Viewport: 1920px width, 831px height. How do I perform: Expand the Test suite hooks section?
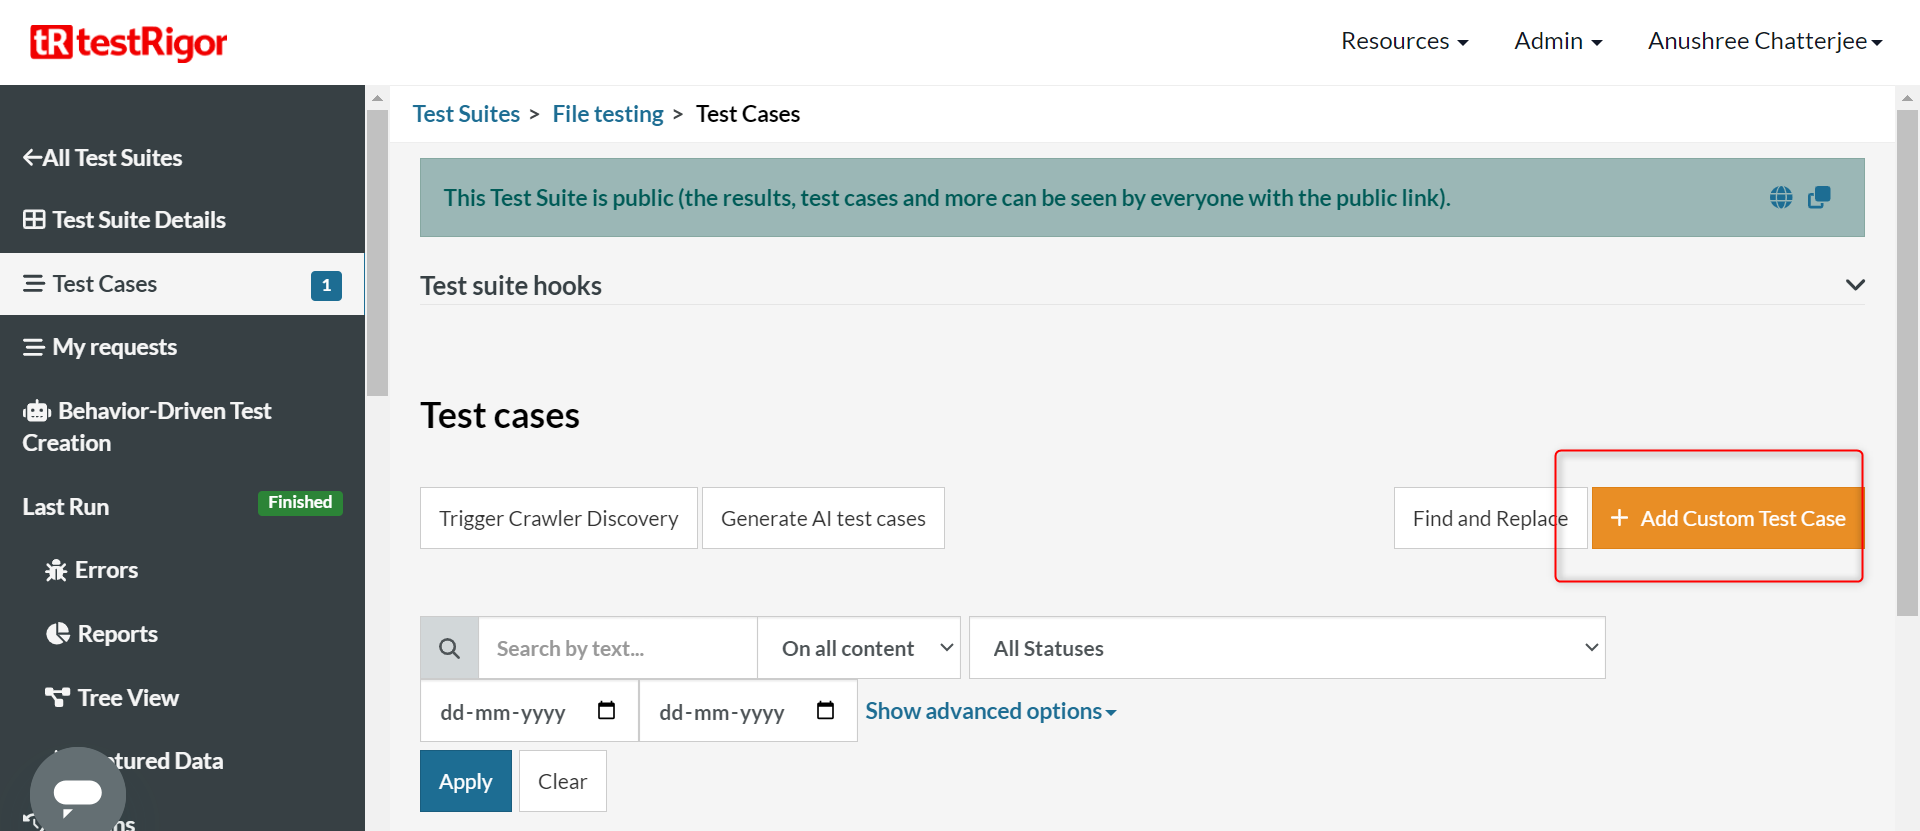(1854, 285)
